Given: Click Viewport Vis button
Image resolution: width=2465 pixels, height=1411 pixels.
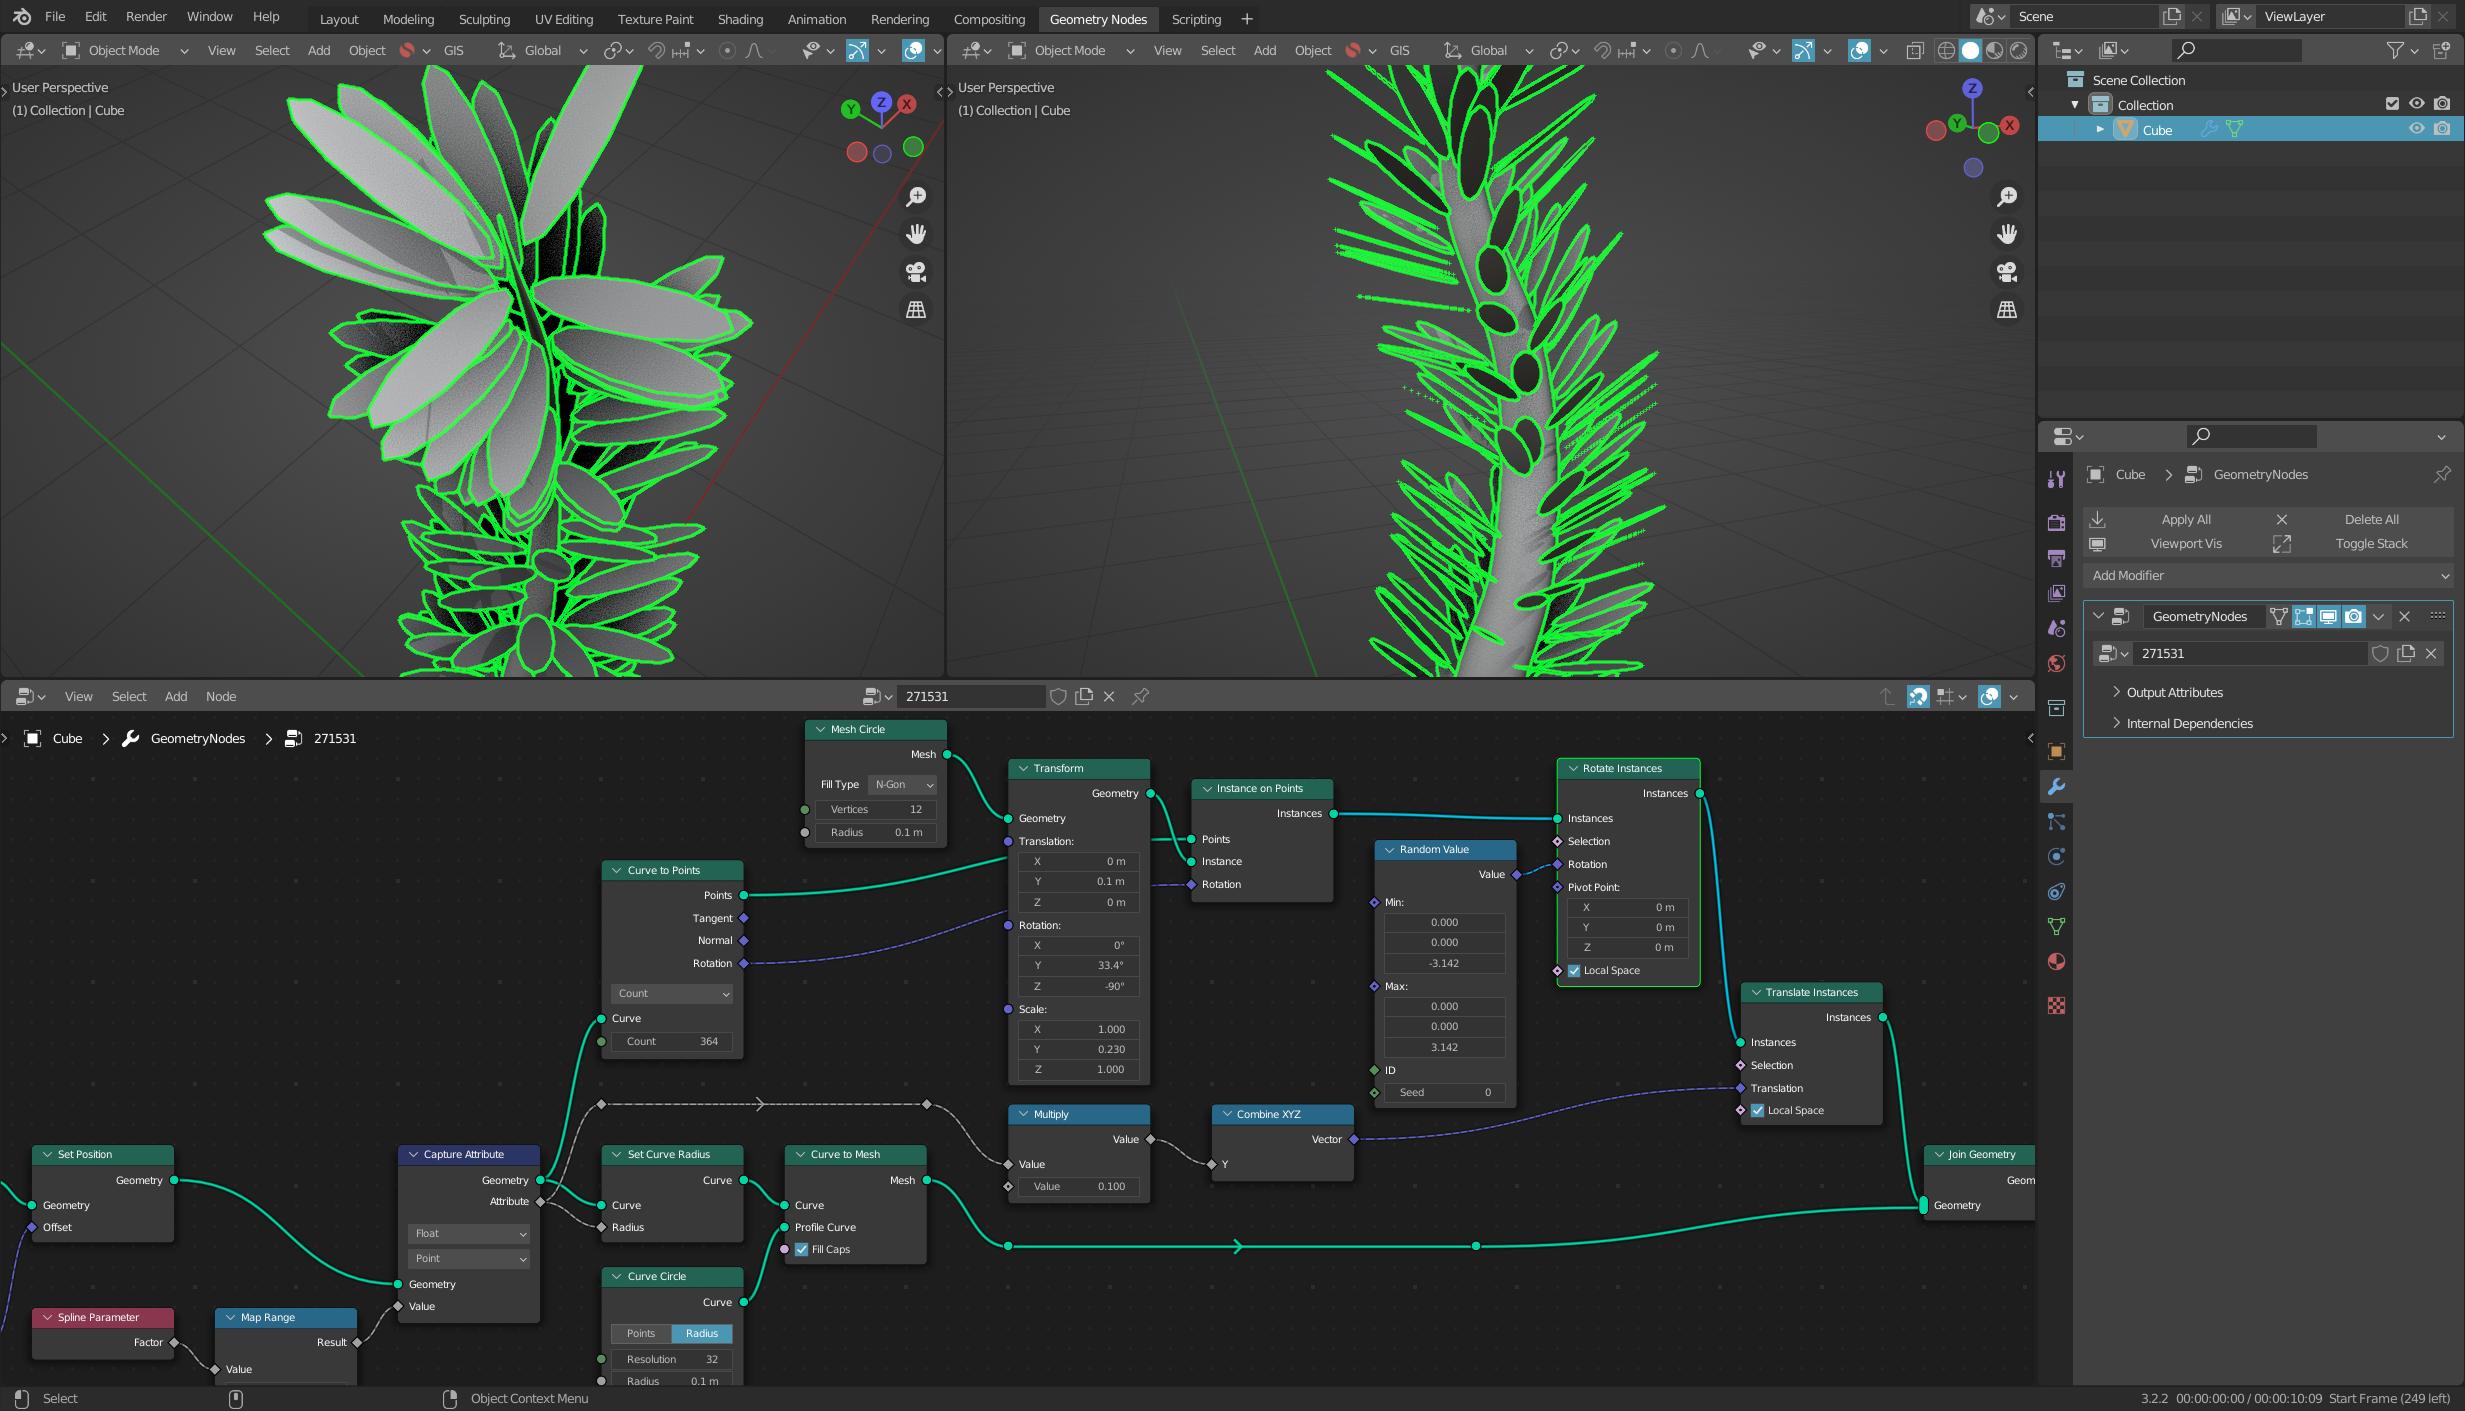Looking at the screenshot, I should pyautogui.click(x=2175, y=544).
